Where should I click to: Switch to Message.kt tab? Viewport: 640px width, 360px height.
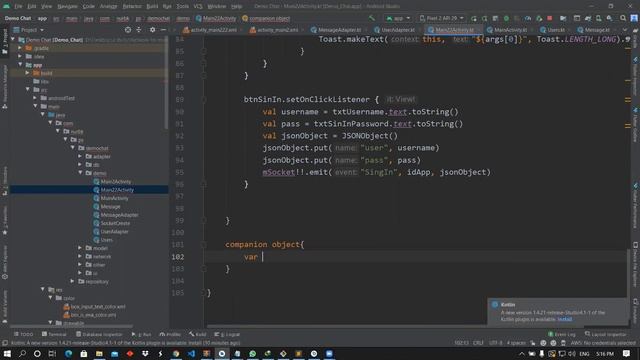(594, 30)
